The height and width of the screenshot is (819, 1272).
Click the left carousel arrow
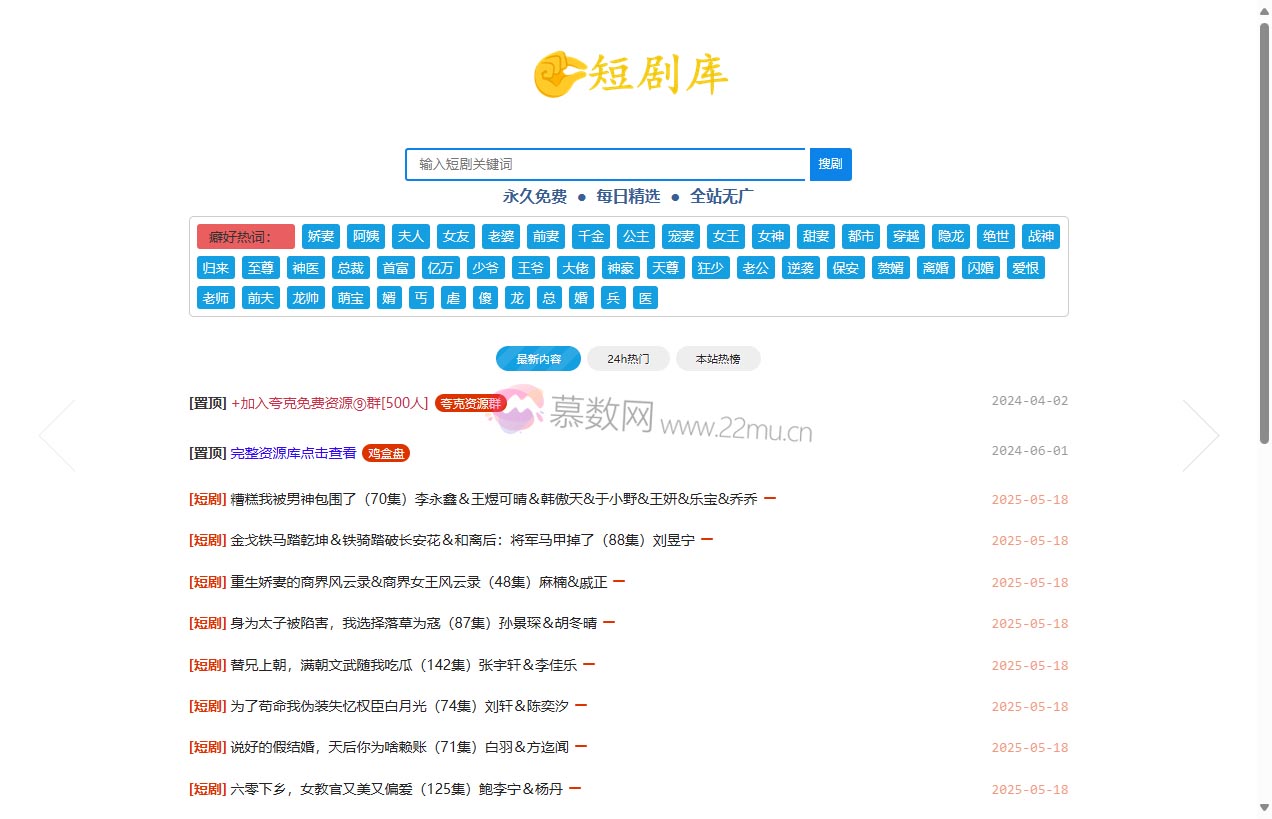click(x=57, y=435)
